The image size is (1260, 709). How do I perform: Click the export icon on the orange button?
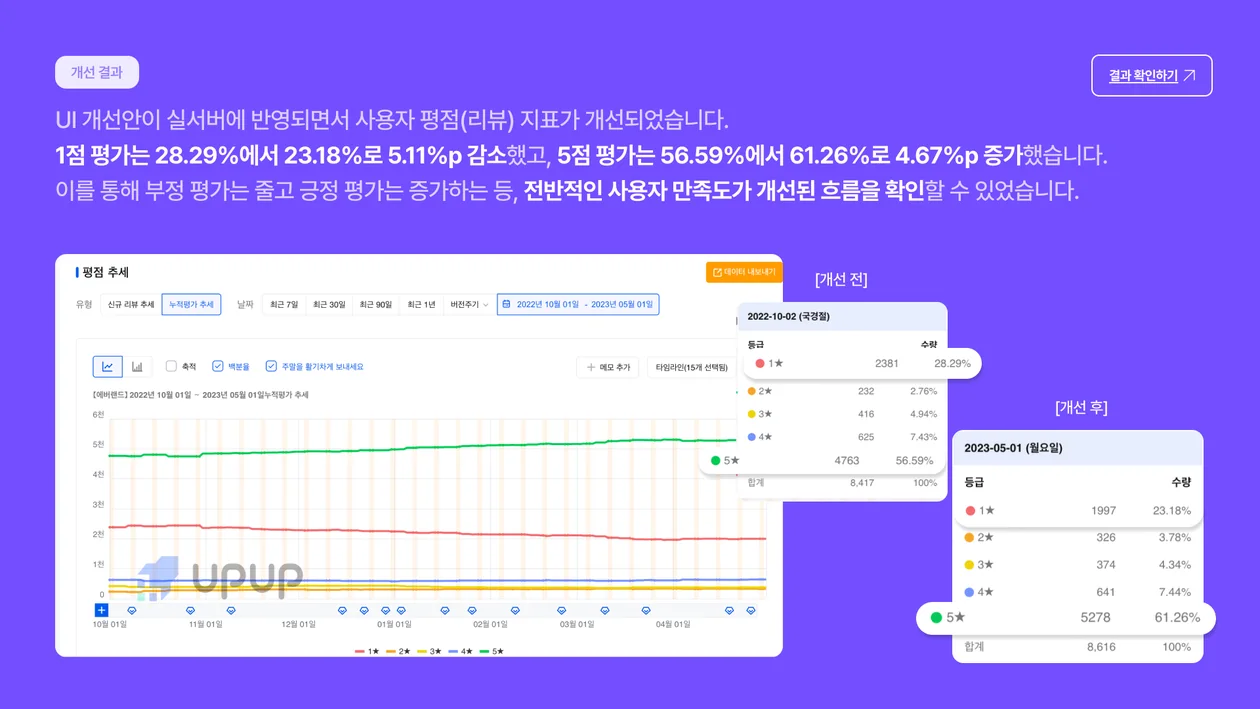pyautogui.click(x=717, y=272)
